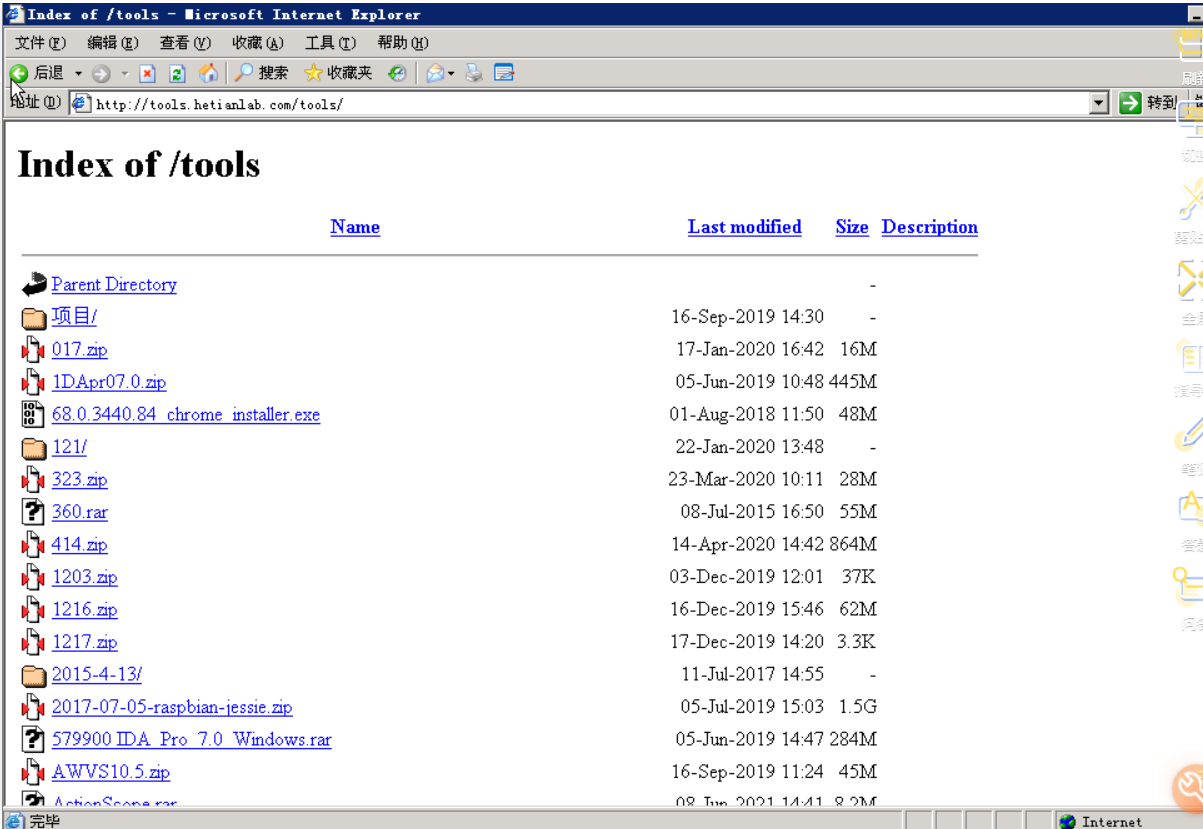Click the AWVS10.5.zip link
Viewport: 1203px width, 829px height.
point(111,772)
